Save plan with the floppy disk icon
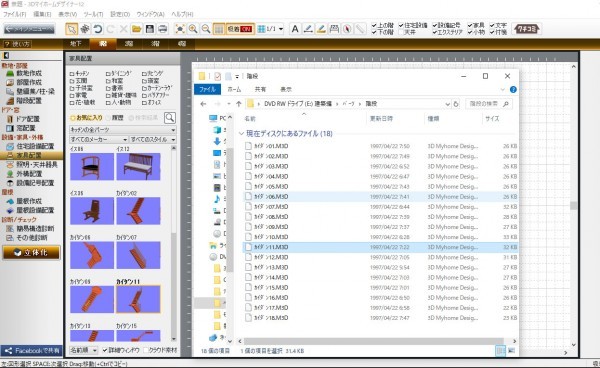 click(x=150, y=29)
